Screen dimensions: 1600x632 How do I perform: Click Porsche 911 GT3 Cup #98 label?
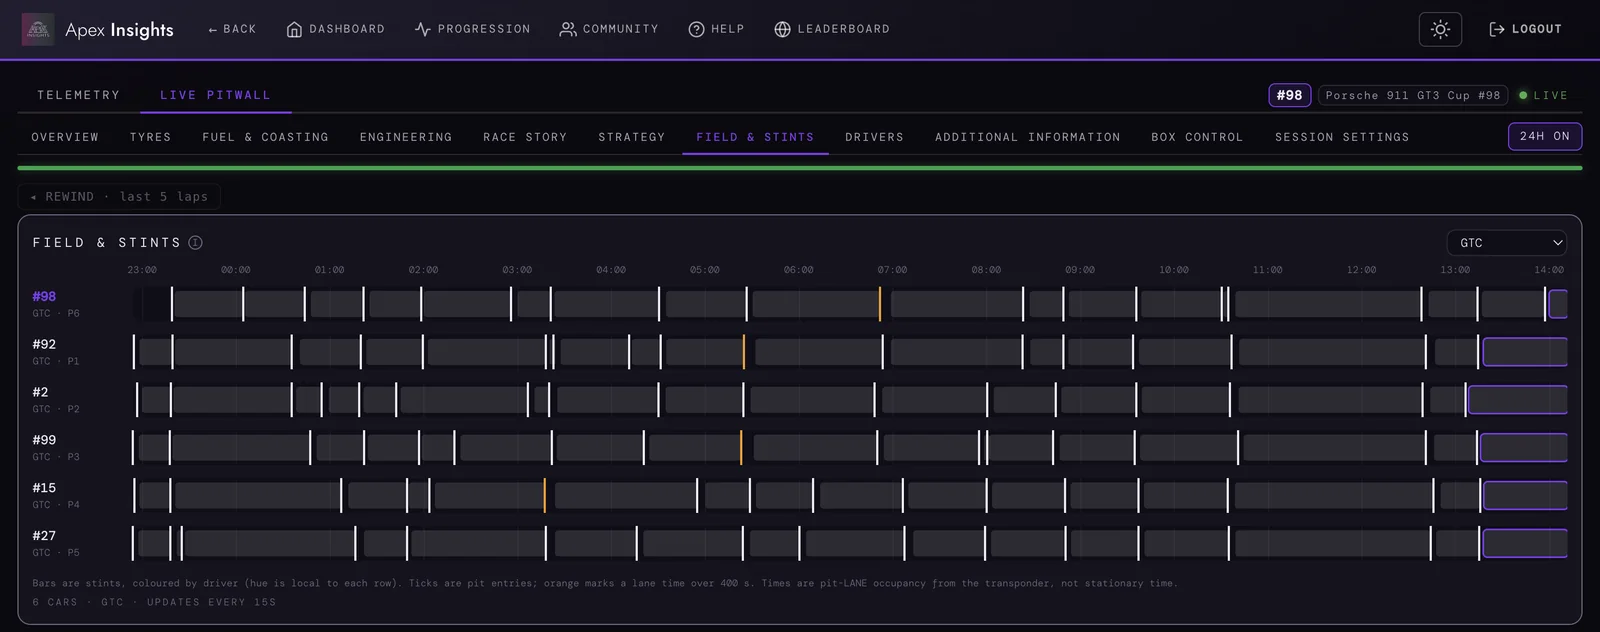coord(1413,95)
